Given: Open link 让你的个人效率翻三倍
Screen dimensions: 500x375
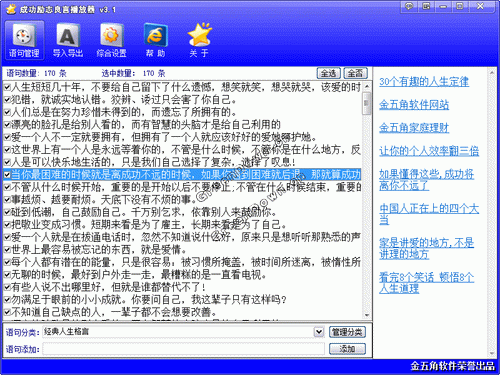Looking at the screenshot, I should (x=429, y=151).
